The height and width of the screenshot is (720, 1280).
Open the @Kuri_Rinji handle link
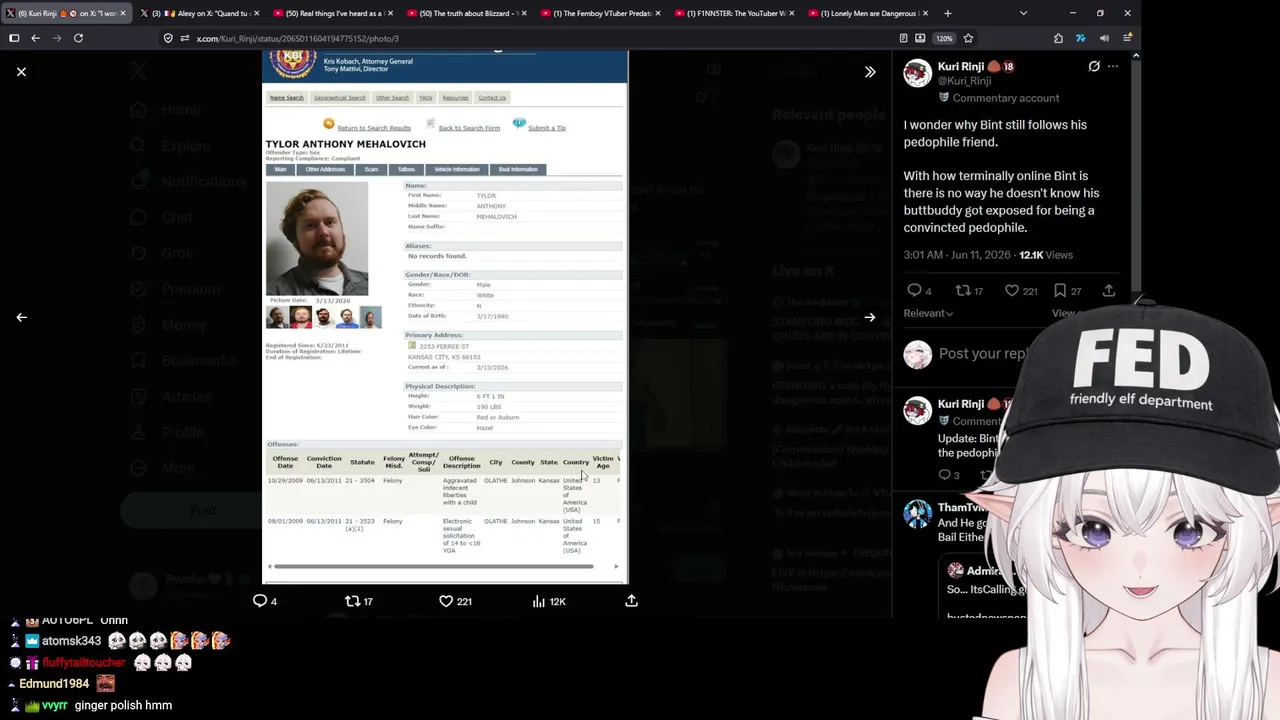(x=964, y=81)
